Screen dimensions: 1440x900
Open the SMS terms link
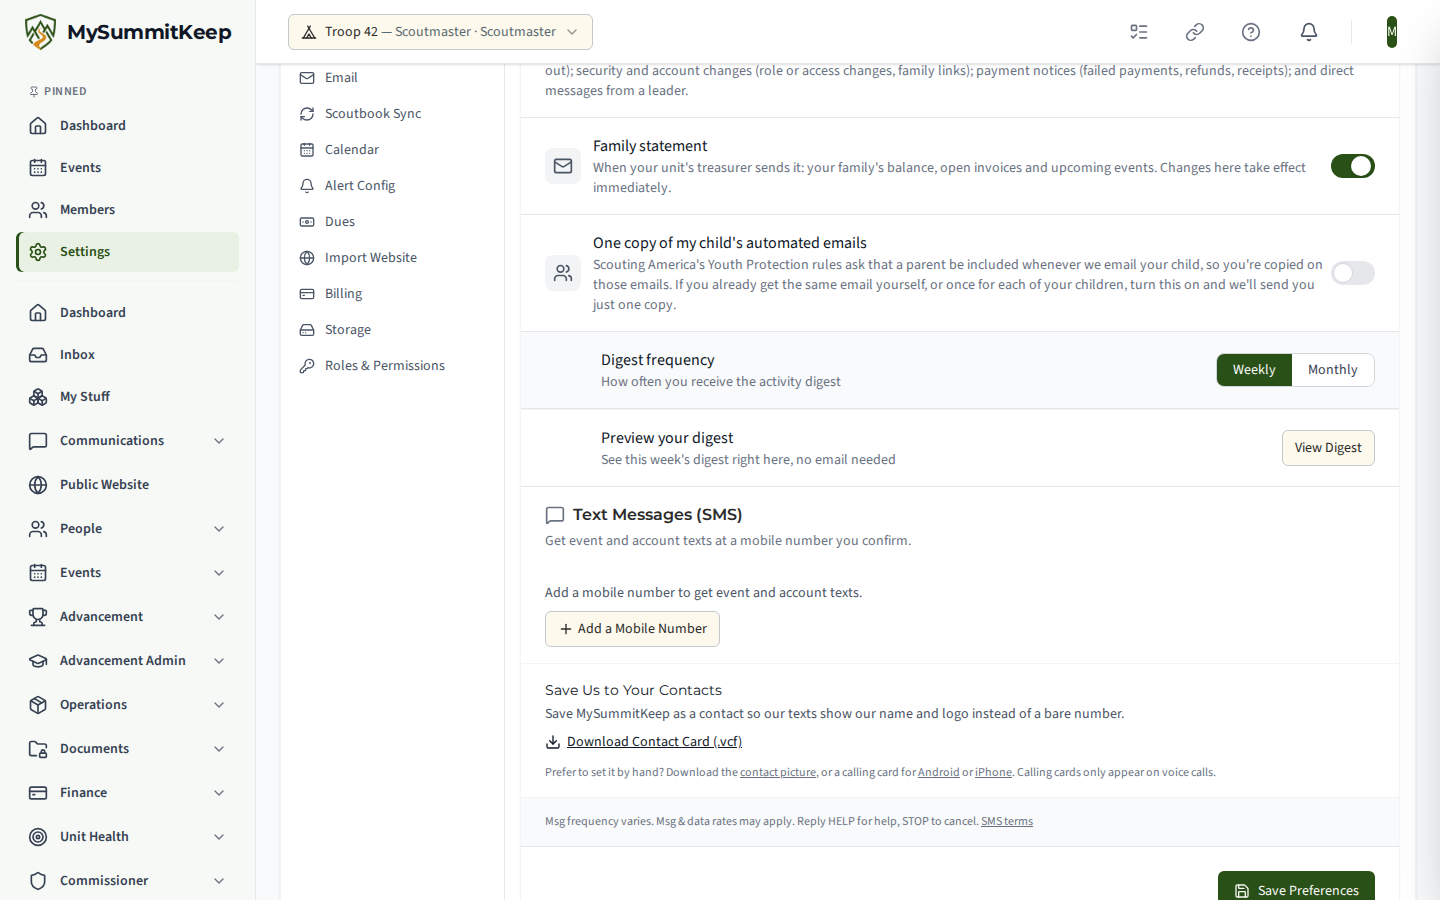[x=1007, y=822]
